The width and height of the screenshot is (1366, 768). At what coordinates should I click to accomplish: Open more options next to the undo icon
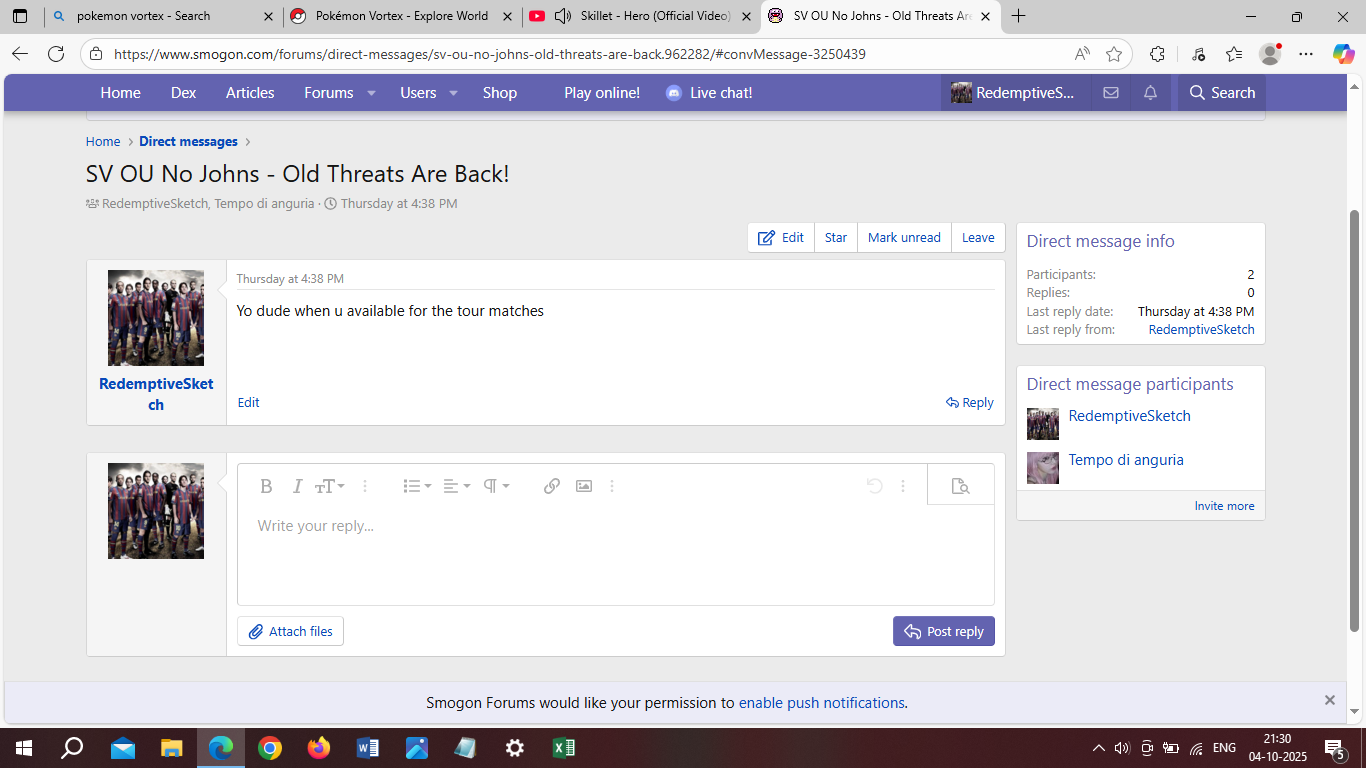tap(903, 486)
